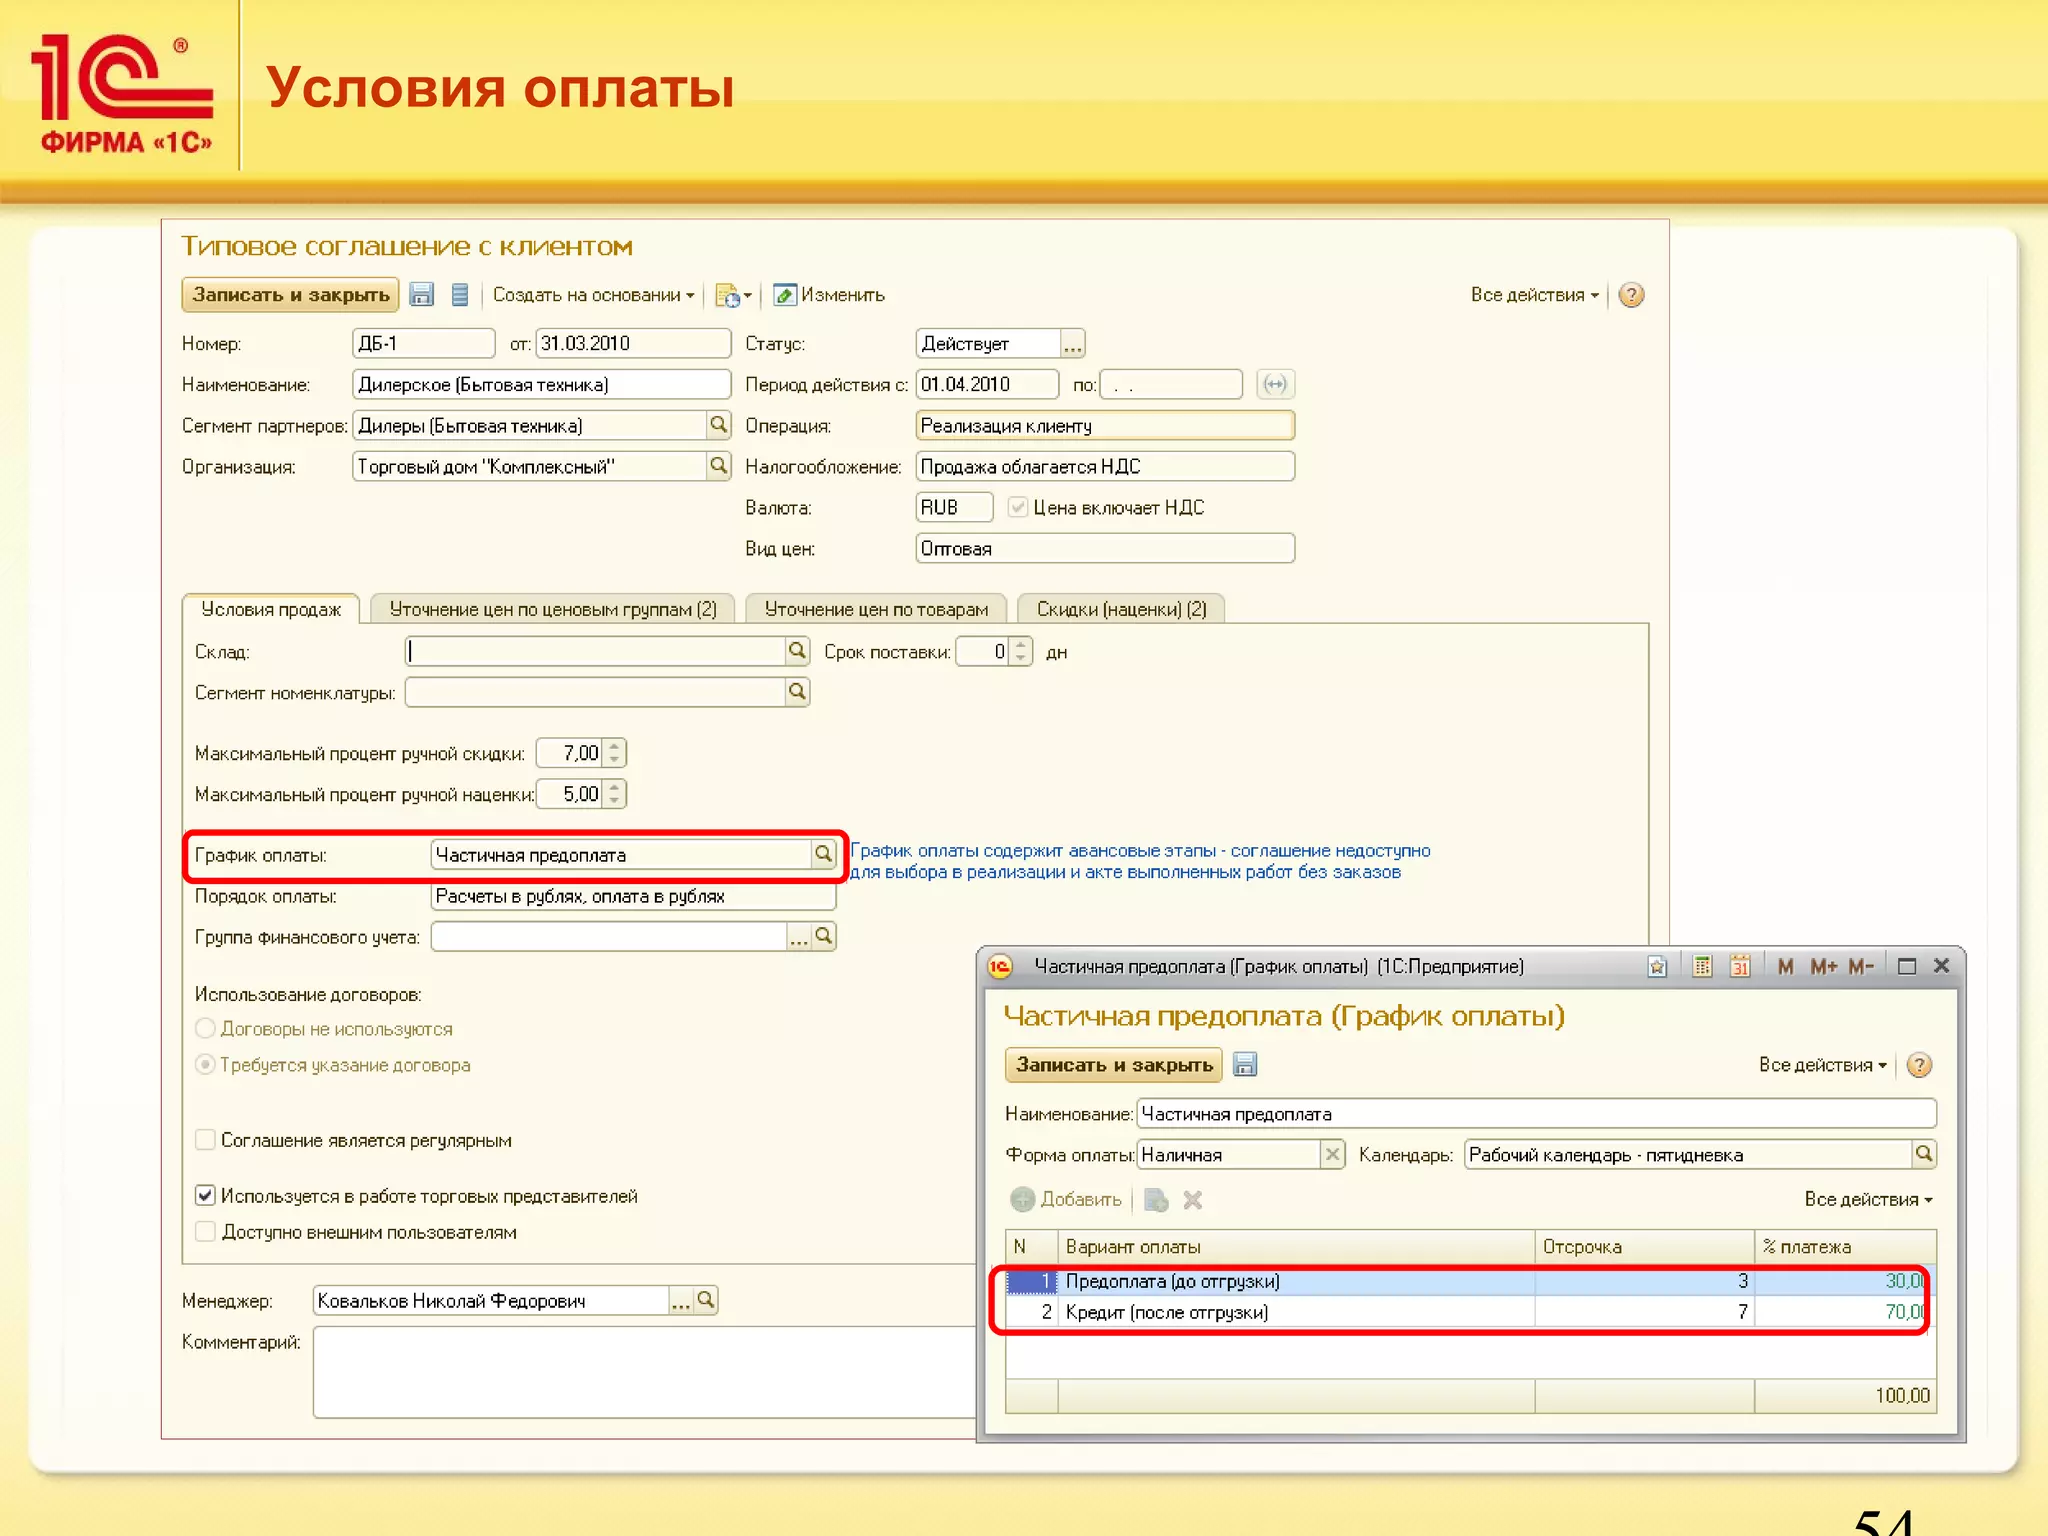Click Вид цен field showing Оптовая
The width and height of the screenshot is (2048, 1536).
1104,548
